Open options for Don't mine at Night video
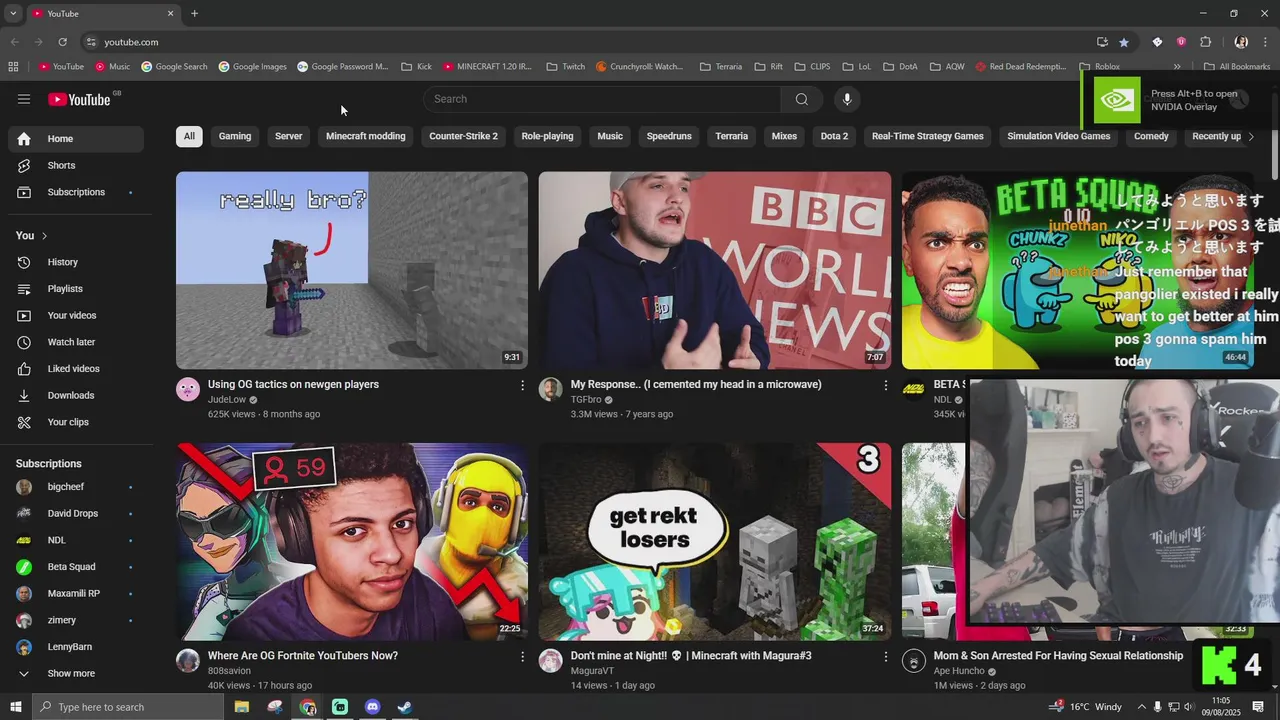Screen dimensions: 1280x720 click(885, 657)
